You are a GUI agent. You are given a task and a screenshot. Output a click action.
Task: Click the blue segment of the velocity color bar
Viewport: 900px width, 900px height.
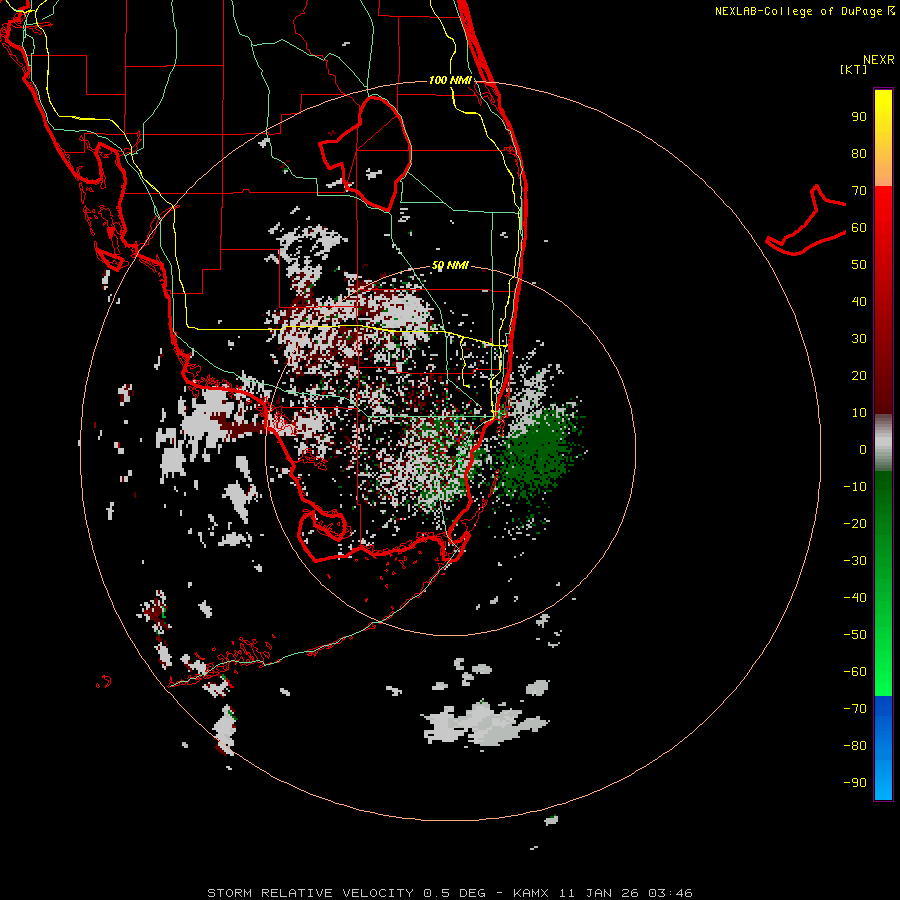click(883, 748)
